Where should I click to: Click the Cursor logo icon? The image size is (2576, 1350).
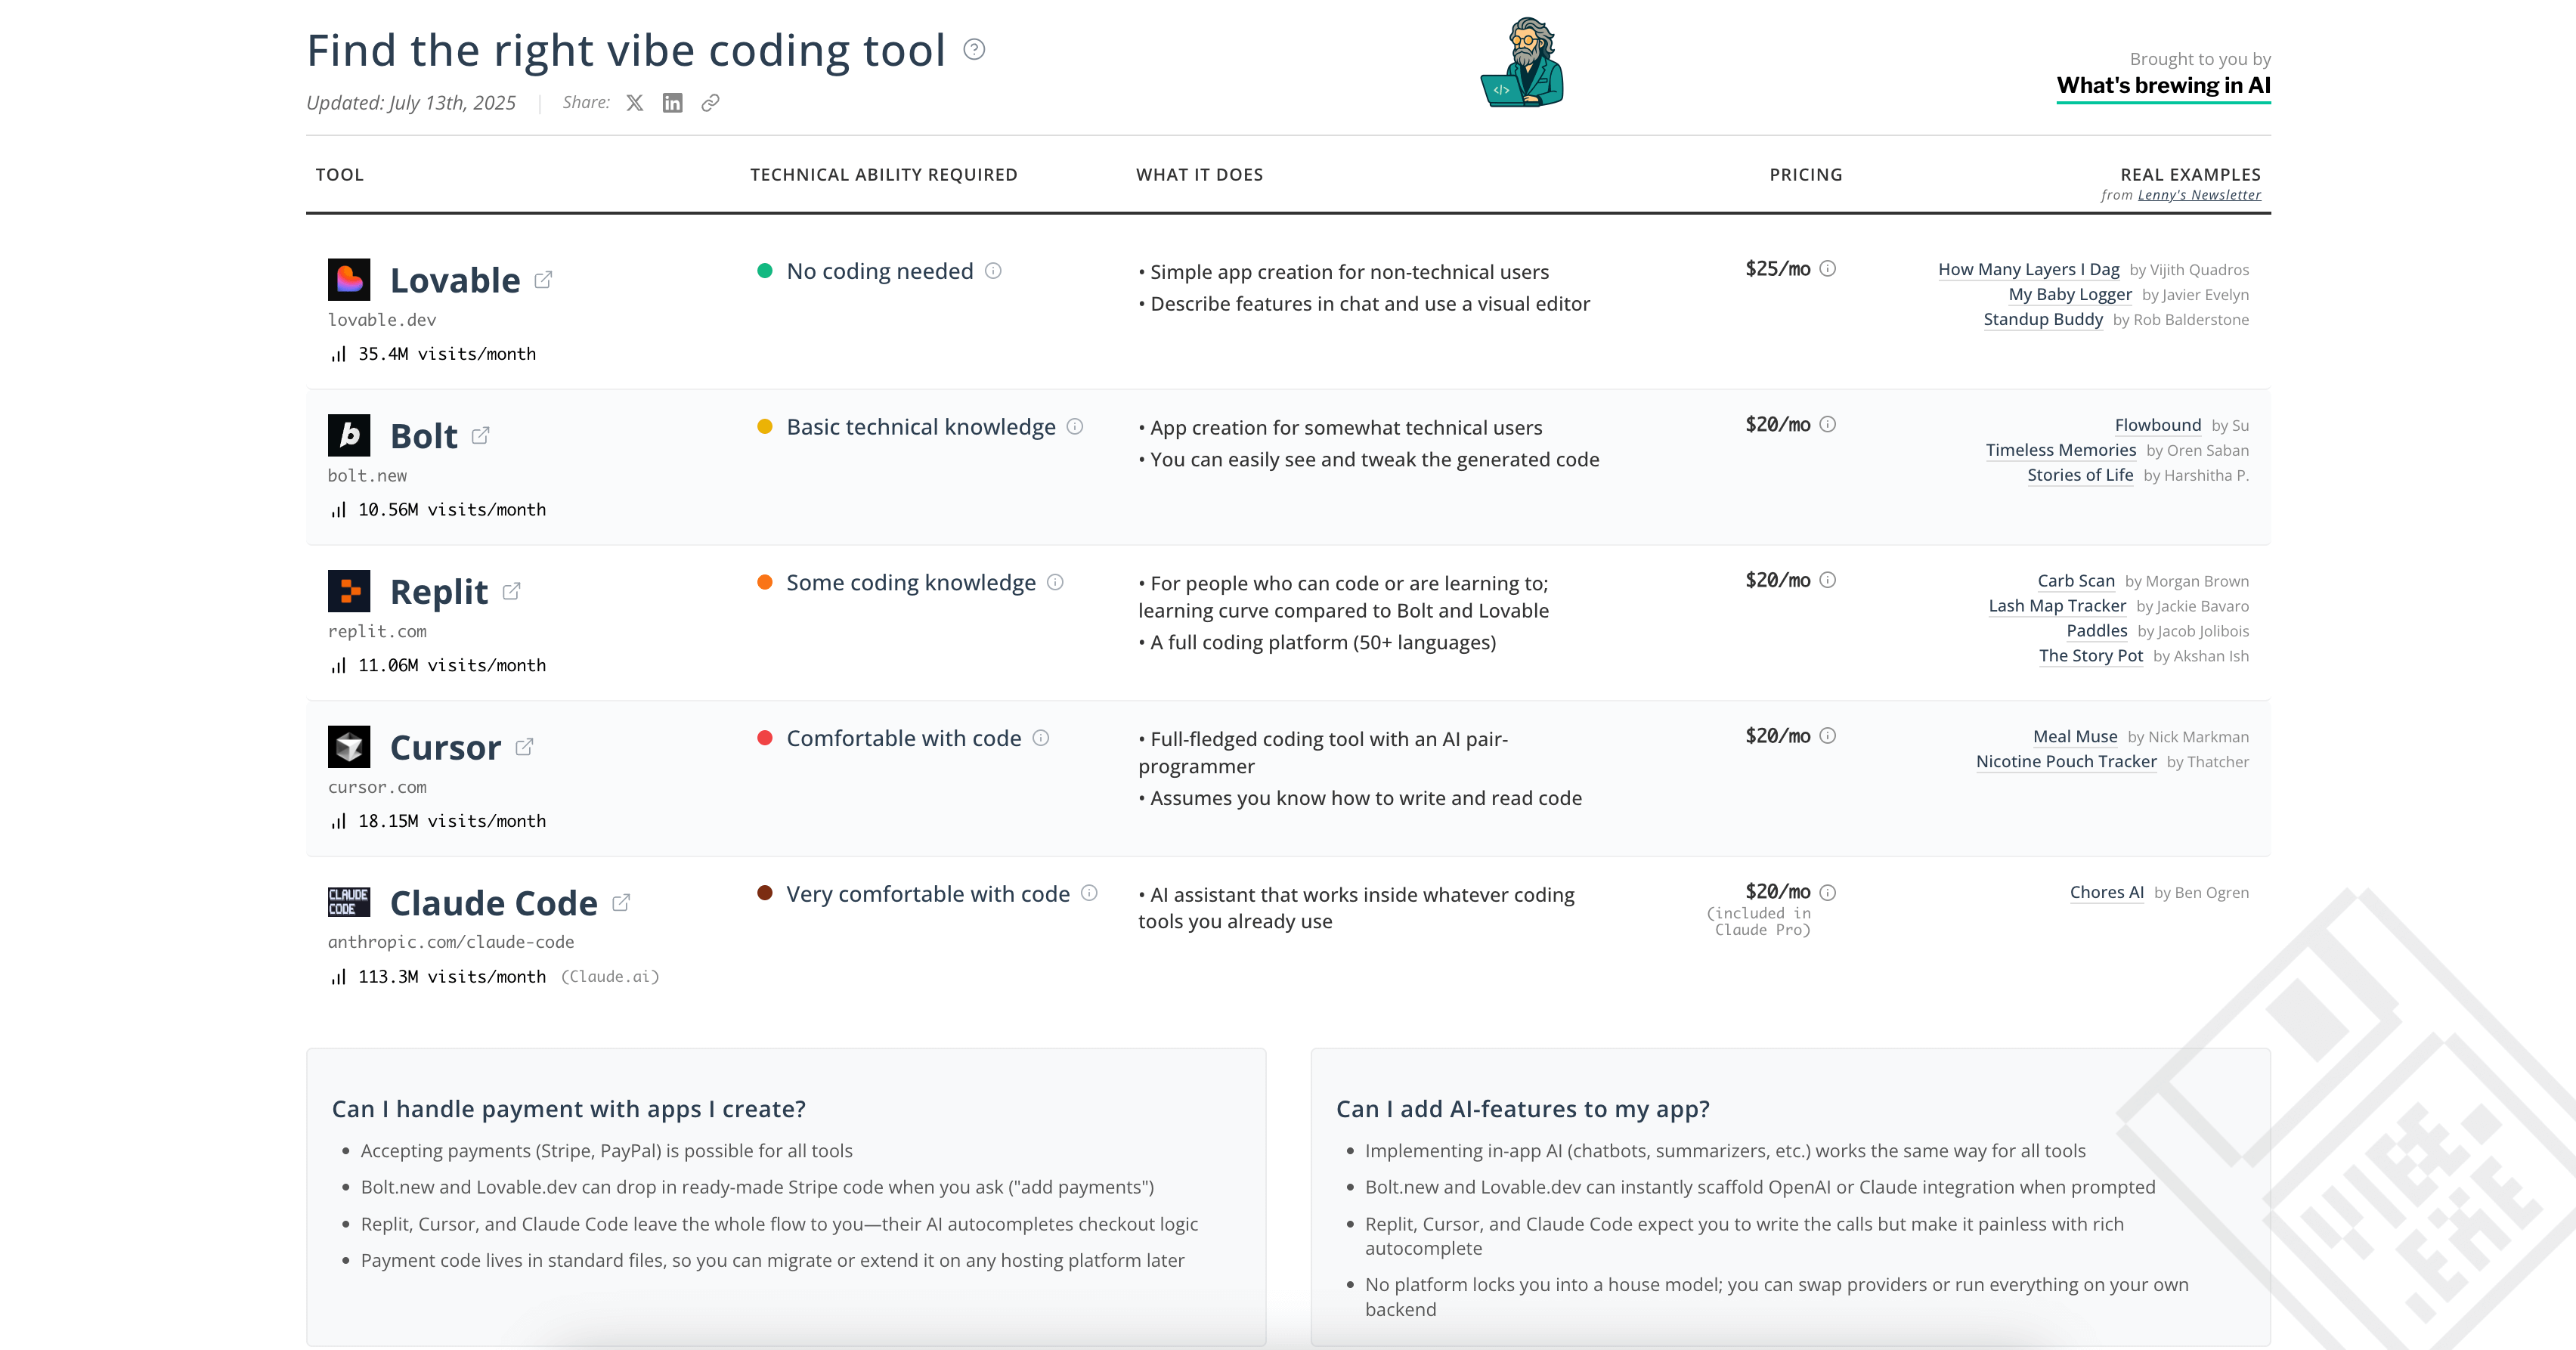[x=349, y=747]
